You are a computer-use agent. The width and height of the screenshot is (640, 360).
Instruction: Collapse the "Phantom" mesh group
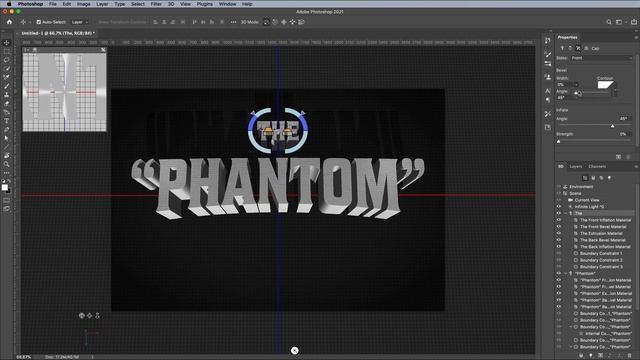pos(566,273)
